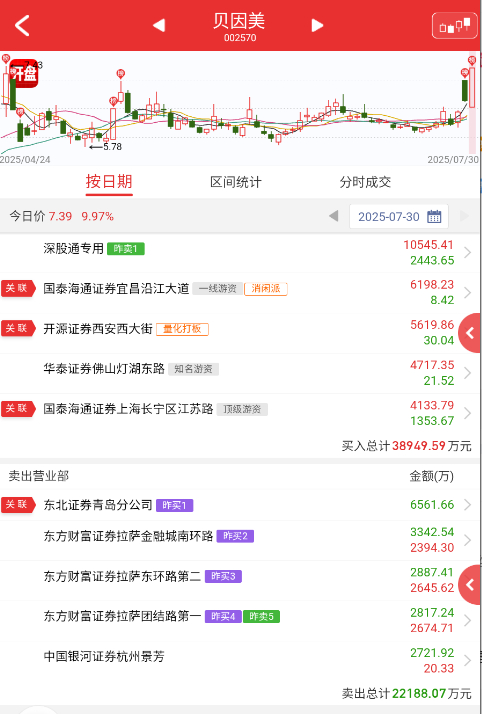The width and height of the screenshot is (482, 714).
Task: Expand 中国银河证券杭州景芳 row chevron
Action: pos(467,661)
